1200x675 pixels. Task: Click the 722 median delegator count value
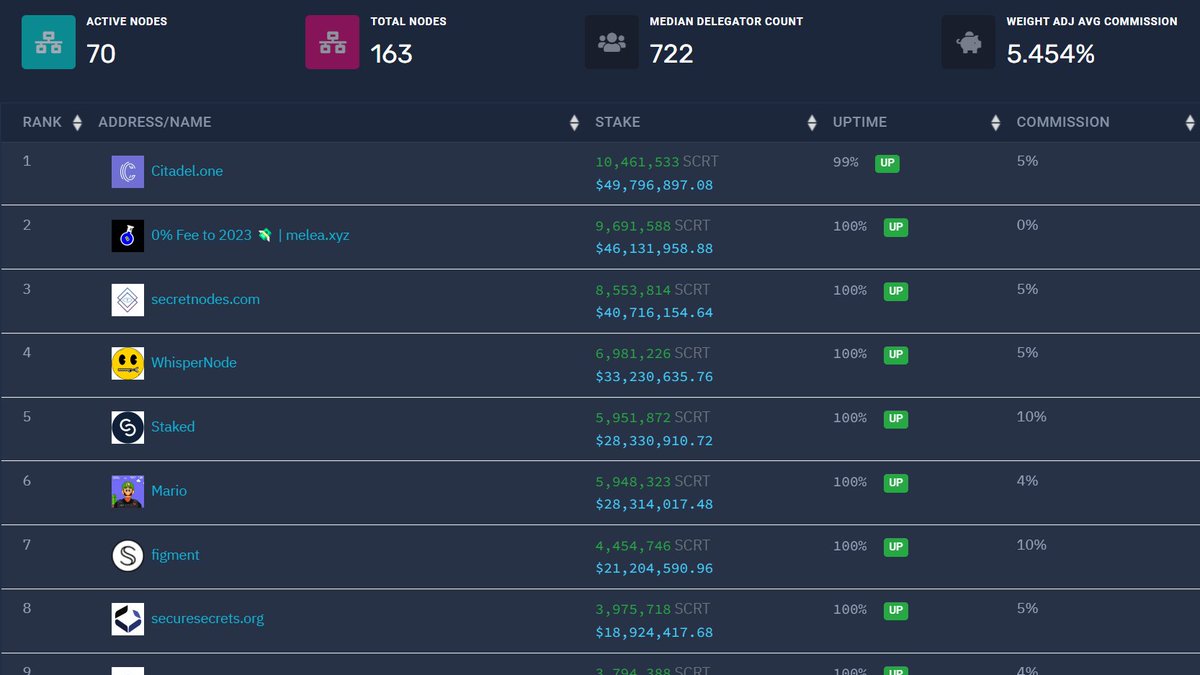tap(671, 54)
